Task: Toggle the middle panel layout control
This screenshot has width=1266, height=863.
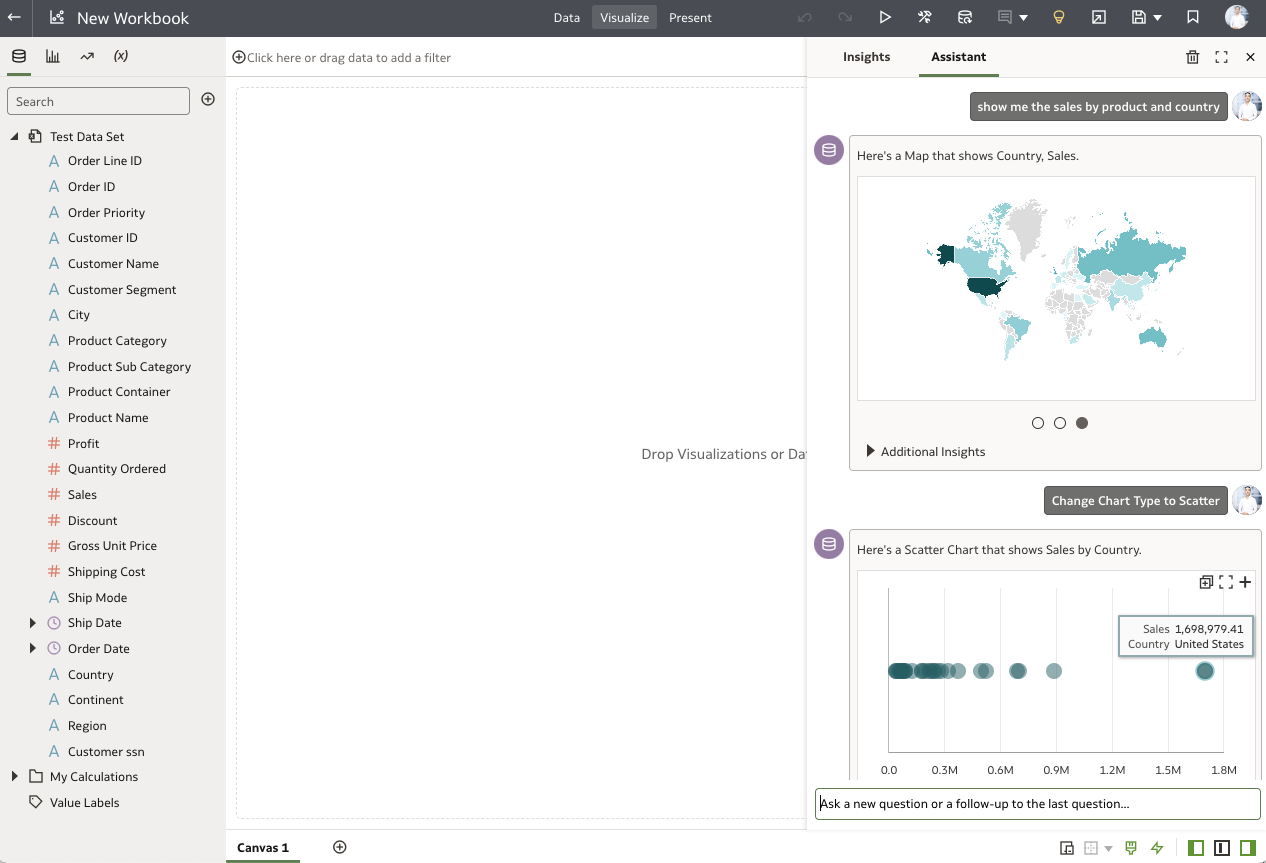Action: [x=1221, y=847]
